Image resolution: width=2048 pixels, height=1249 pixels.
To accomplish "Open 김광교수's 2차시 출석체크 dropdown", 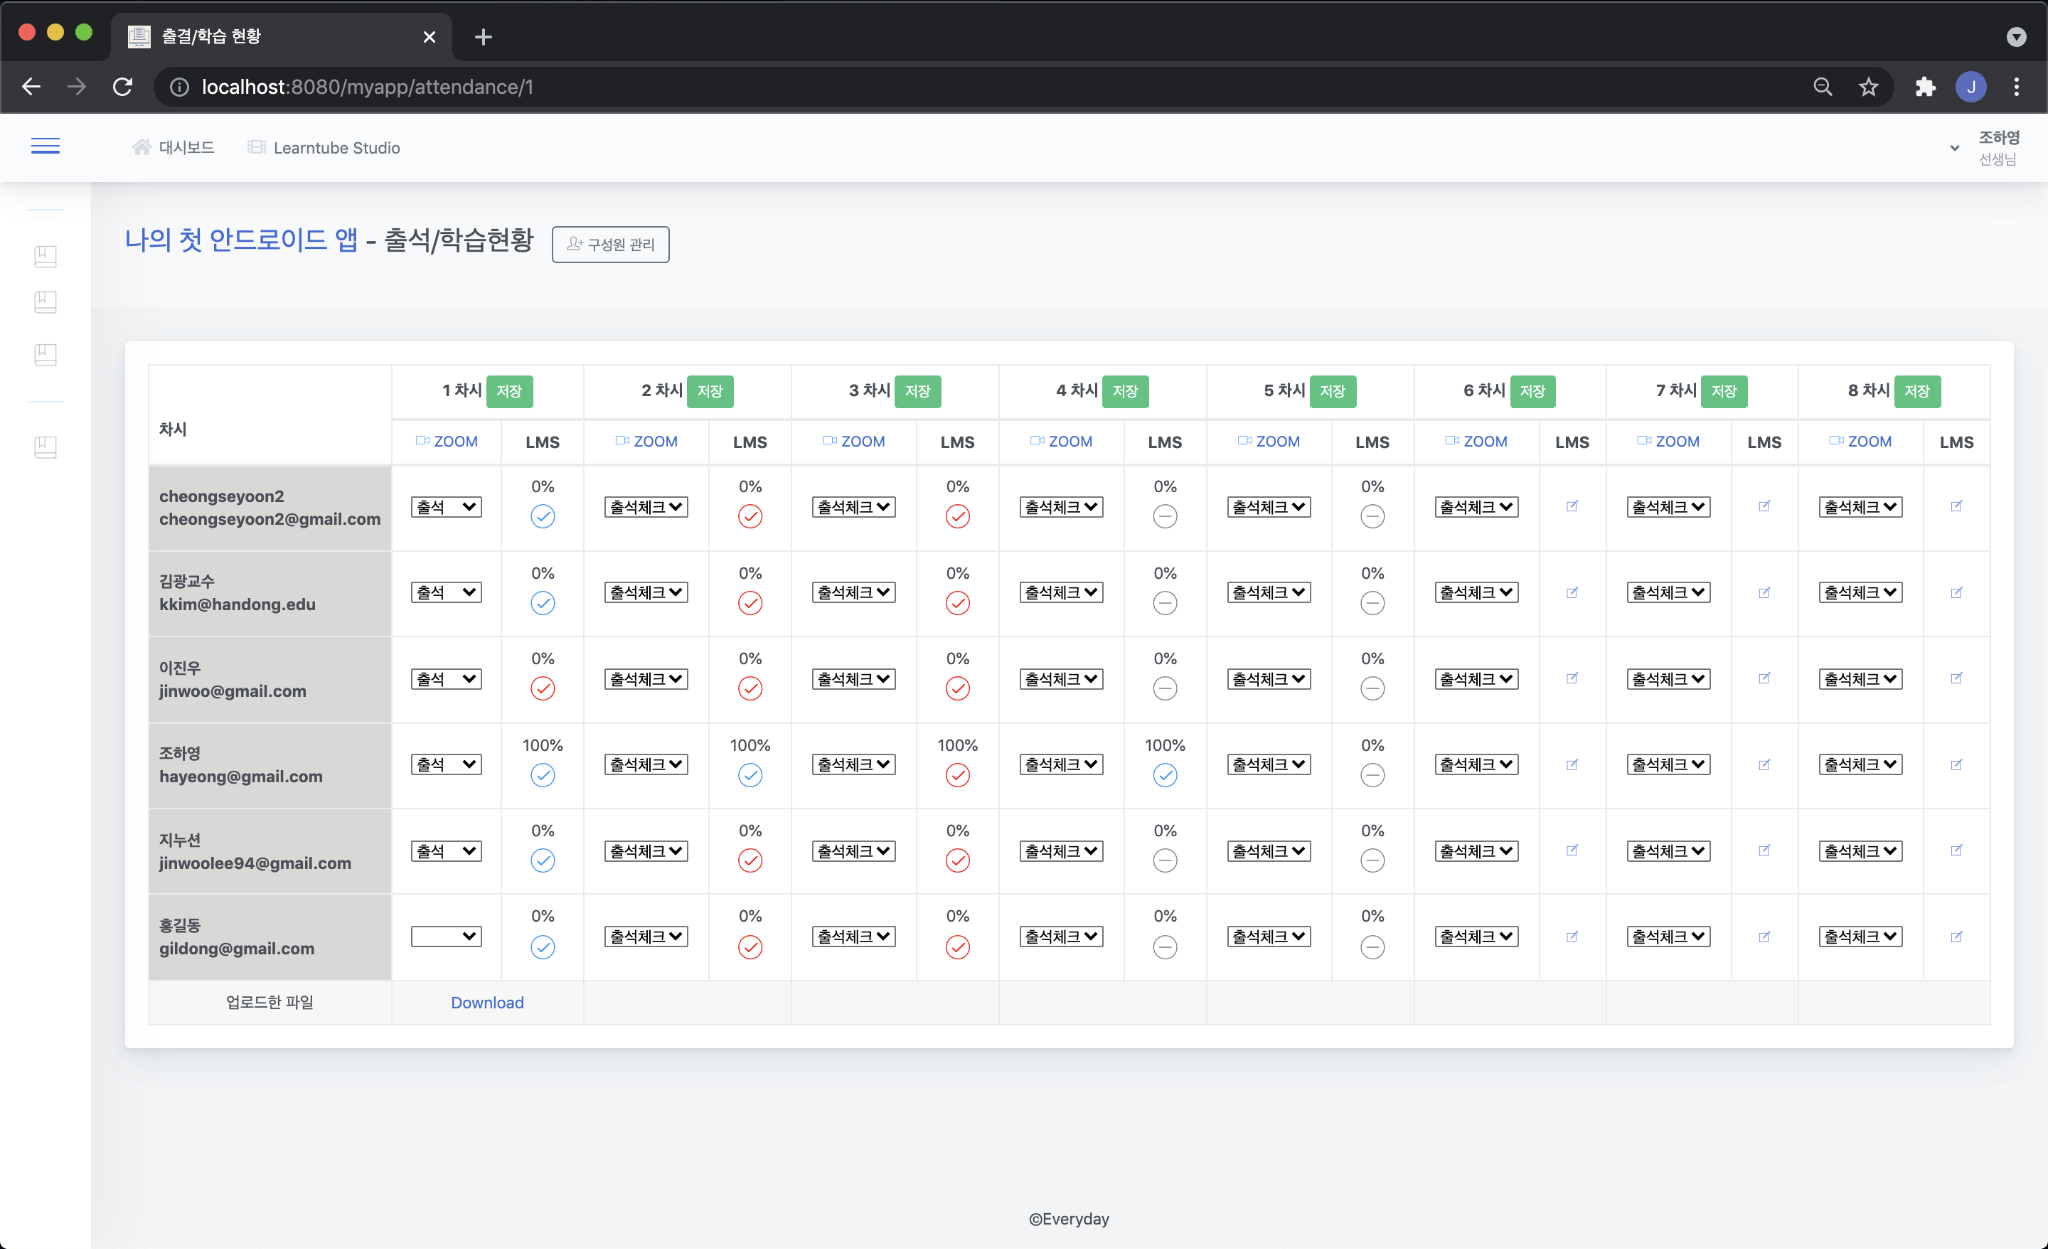I will [x=646, y=592].
